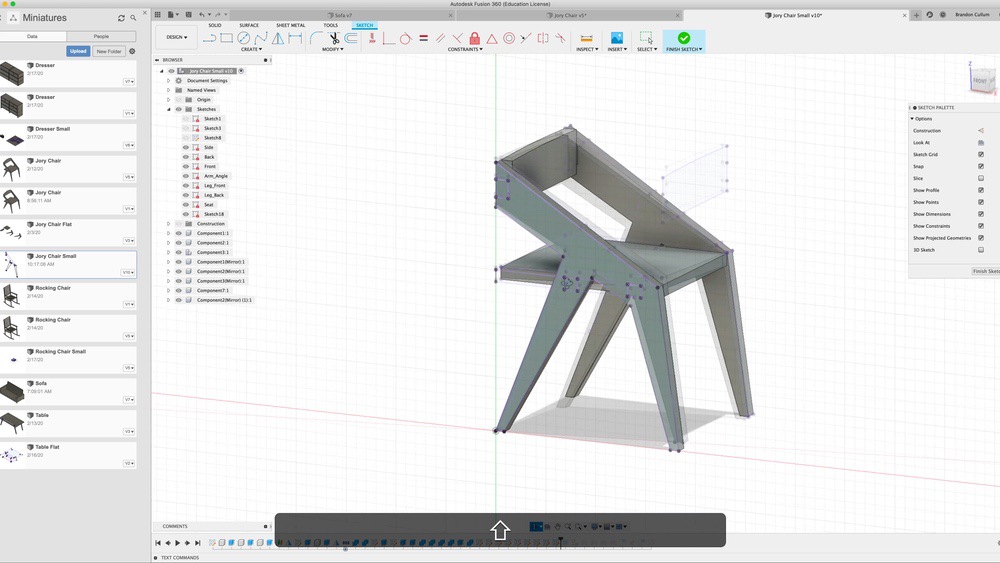The height and width of the screenshot is (563, 1000).
Task: Click the Finish Sketch green checkmark
Action: [x=684, y=38]
